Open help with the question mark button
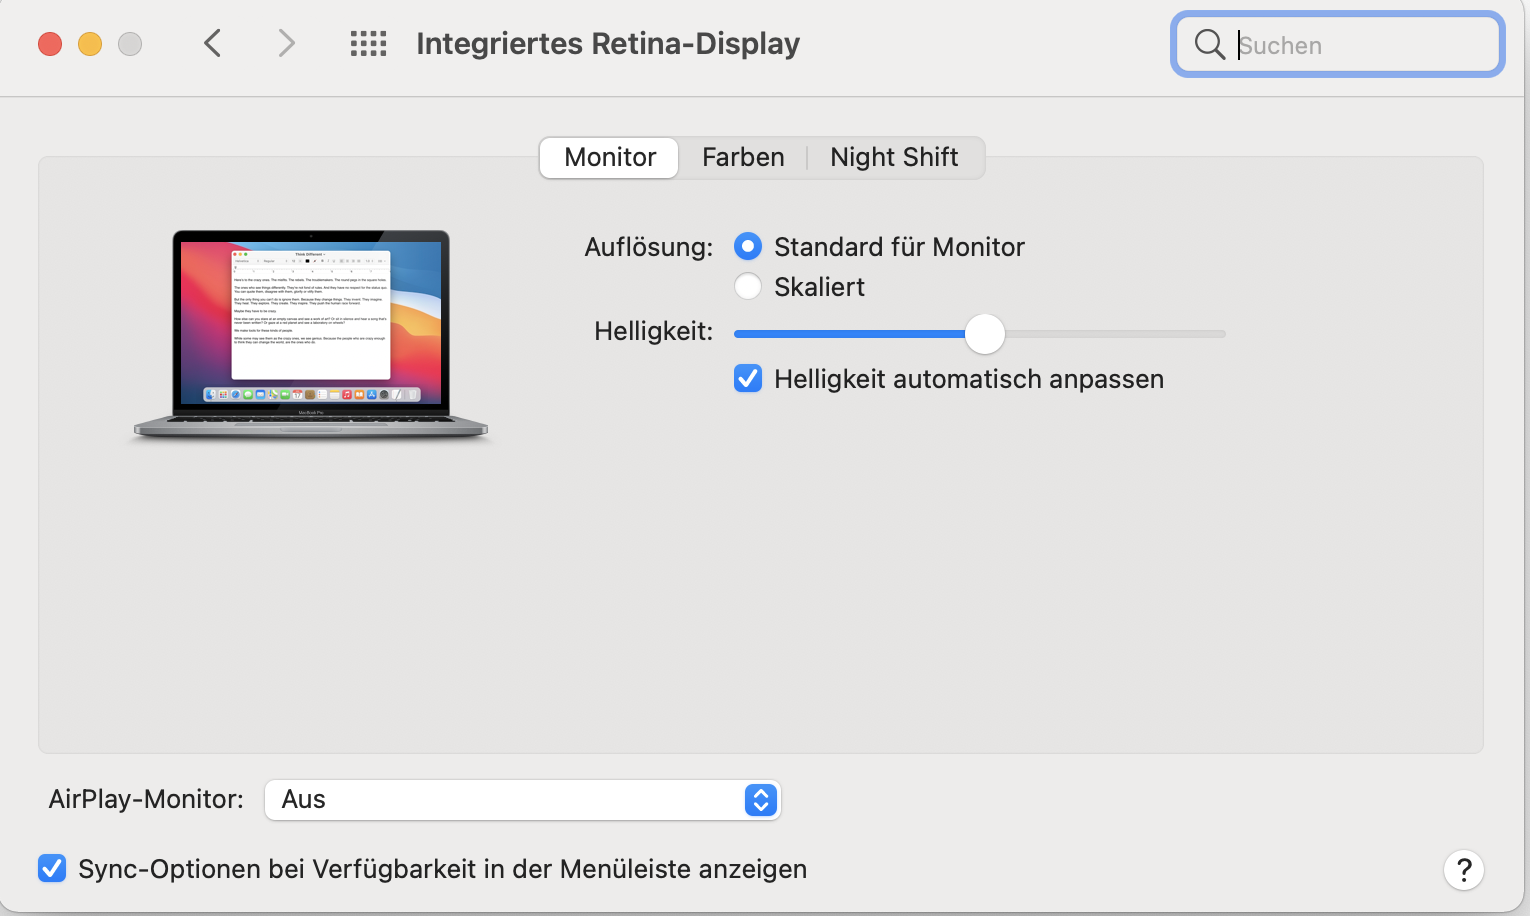The height and width of the screenshot is (916, 1530). [1464, 870]
